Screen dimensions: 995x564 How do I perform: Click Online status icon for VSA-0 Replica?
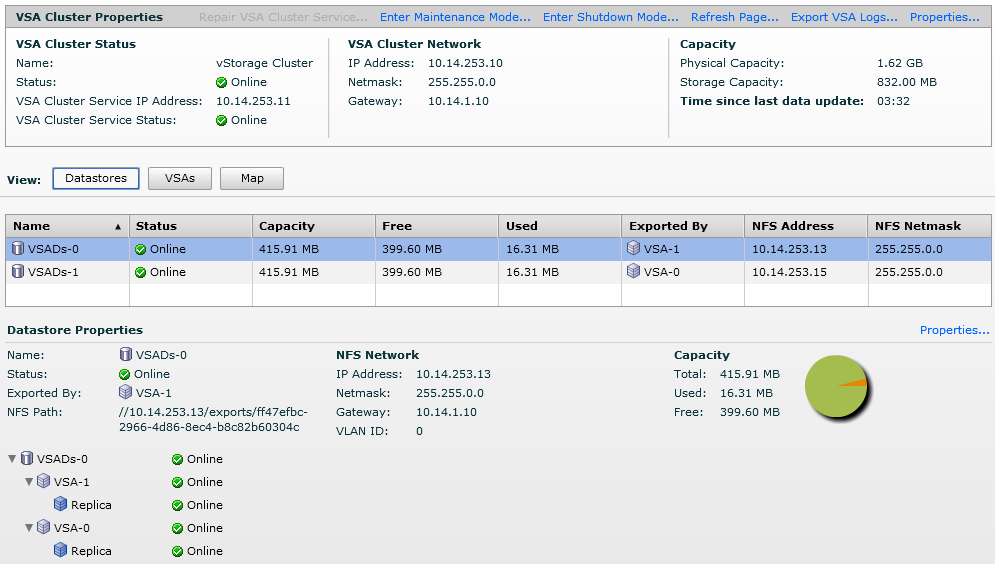[x=178, y=551]
